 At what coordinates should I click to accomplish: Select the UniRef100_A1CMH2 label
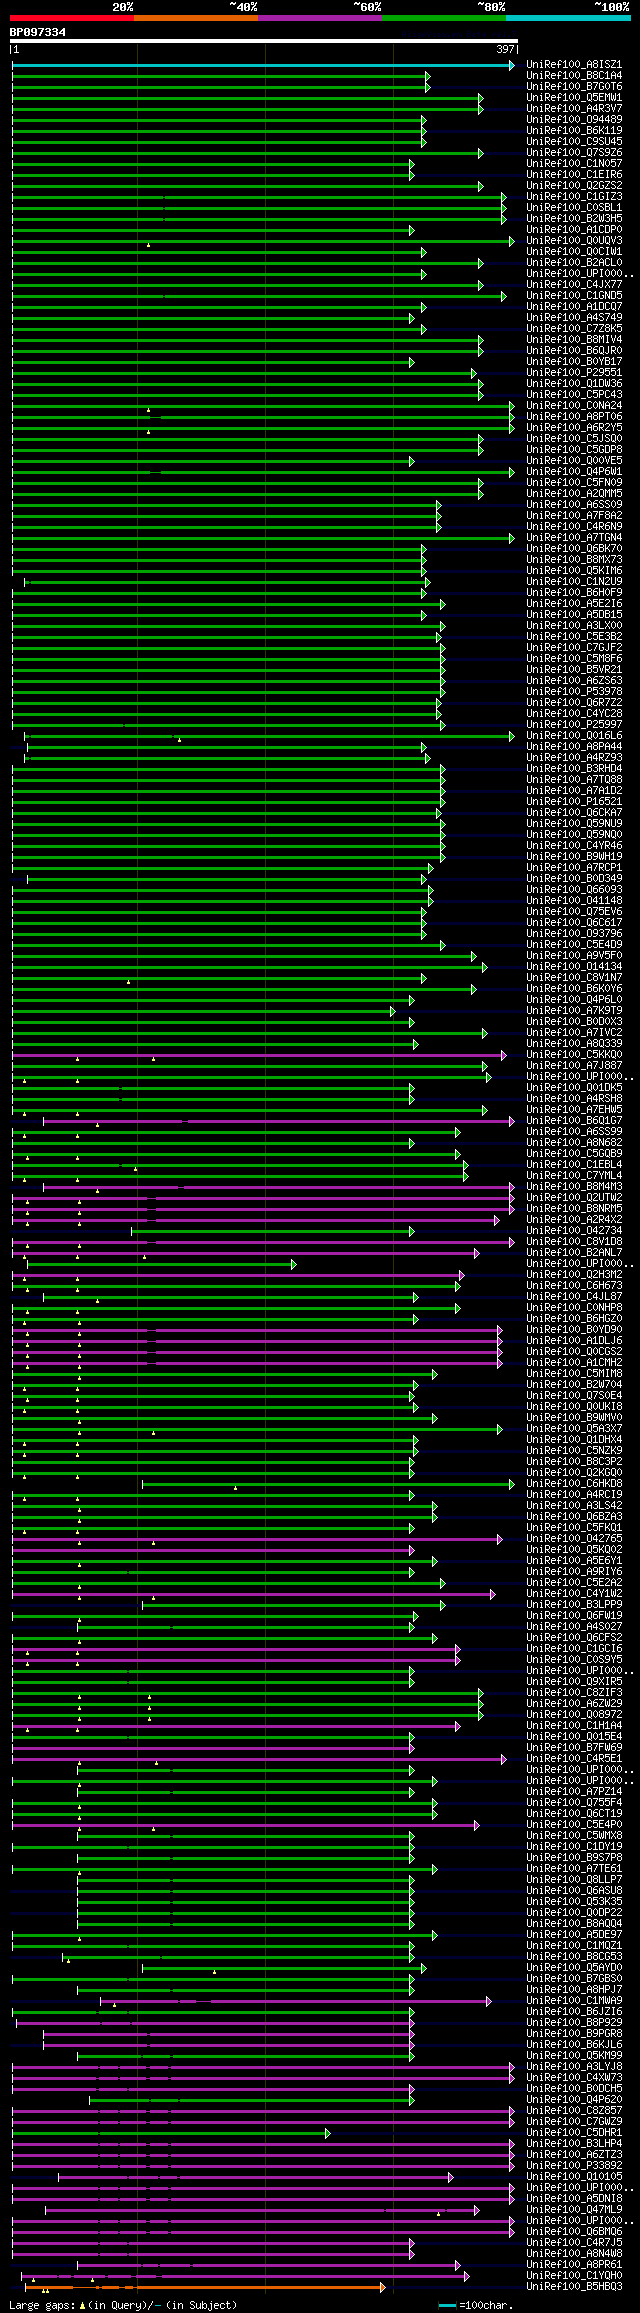(574, 1363)
